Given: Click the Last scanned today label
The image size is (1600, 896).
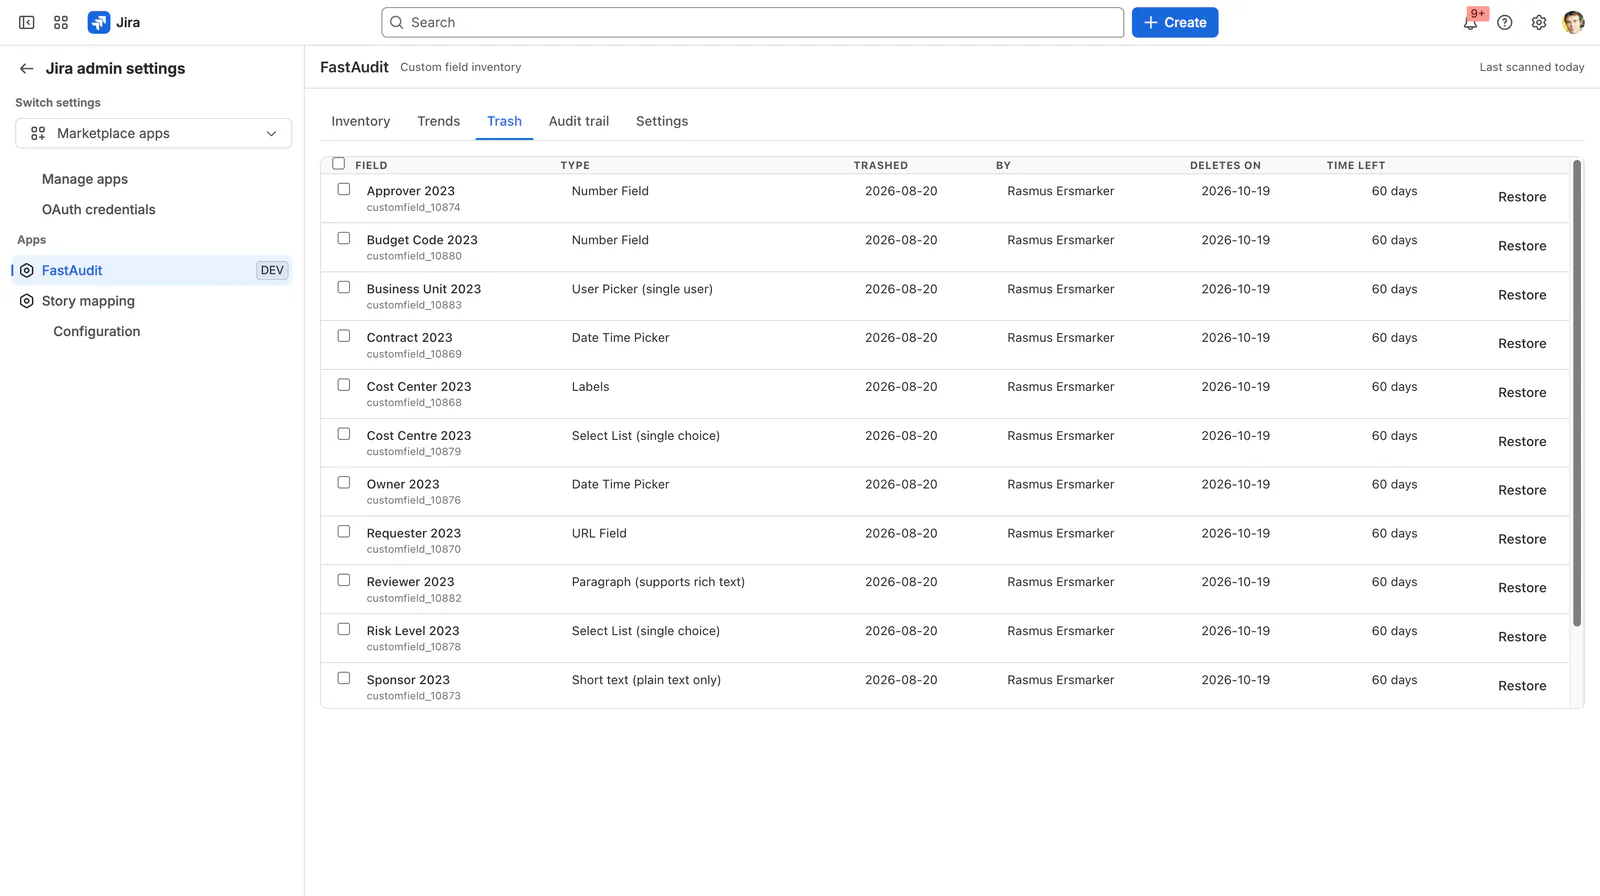Looking at the screenshot, I should (1532, 67).
